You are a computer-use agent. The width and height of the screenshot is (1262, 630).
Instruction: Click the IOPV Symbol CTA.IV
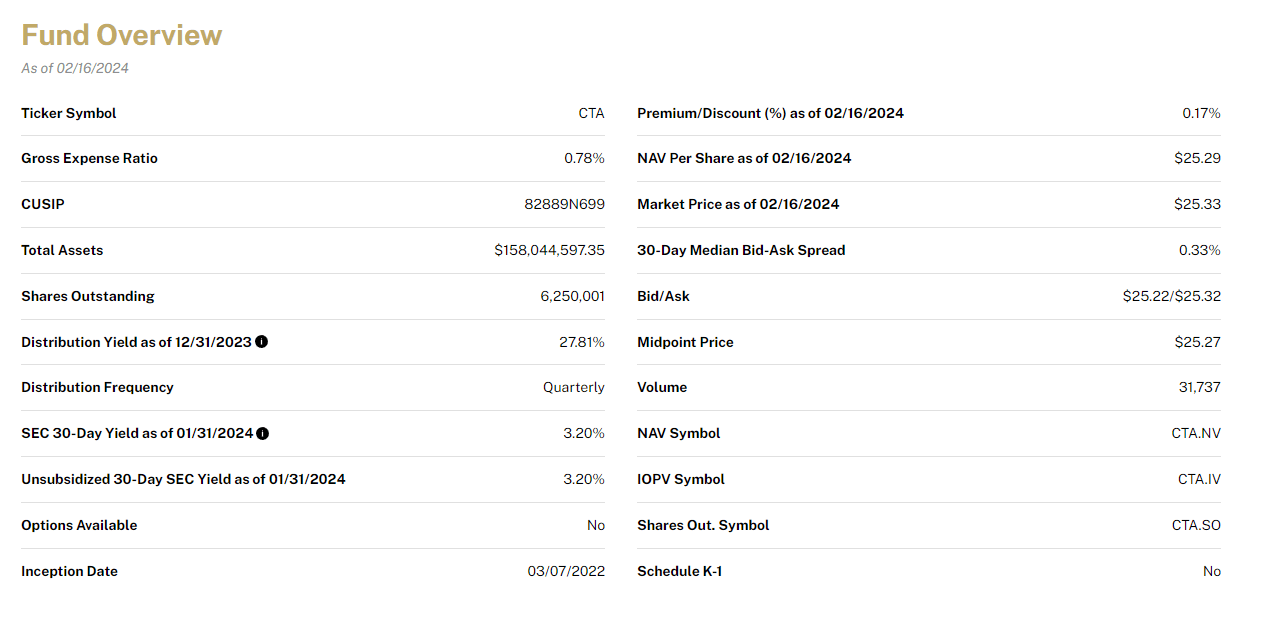[x=1200, y=479]
